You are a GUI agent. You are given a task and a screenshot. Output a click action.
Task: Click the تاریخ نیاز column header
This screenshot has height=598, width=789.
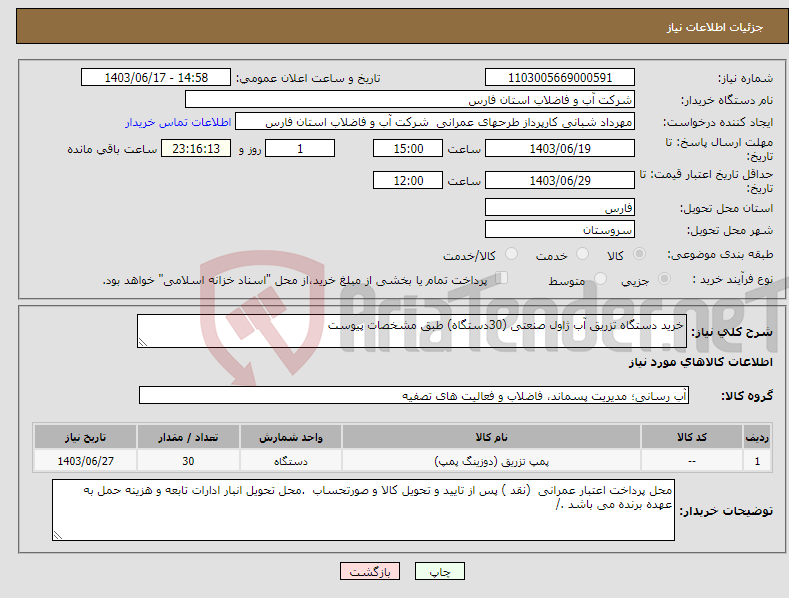[x=86, y=437]
